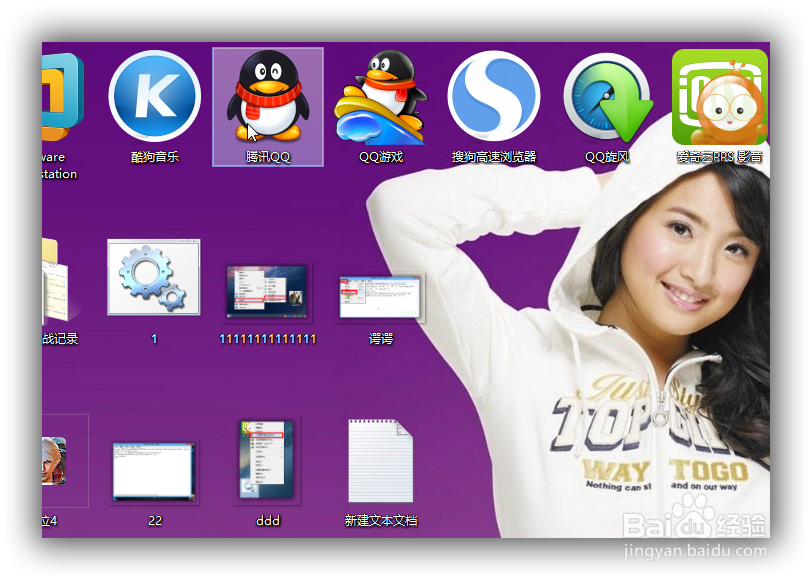Select the 新建文本文档 text file icon
Image resolution: width=812 pixels, height=580 pixels.
tap(381, 460)
